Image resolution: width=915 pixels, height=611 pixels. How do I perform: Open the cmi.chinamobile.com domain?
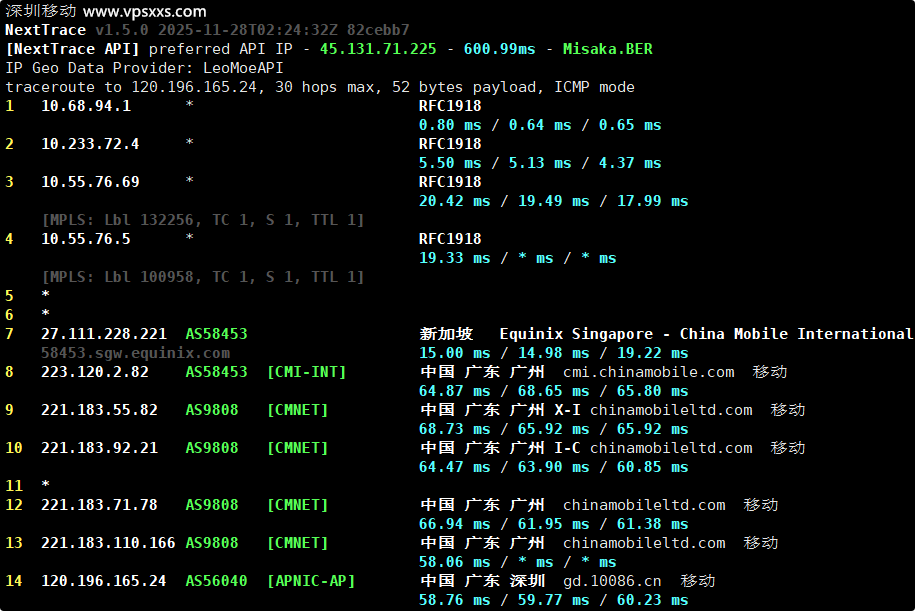click(x=648, y=372)
